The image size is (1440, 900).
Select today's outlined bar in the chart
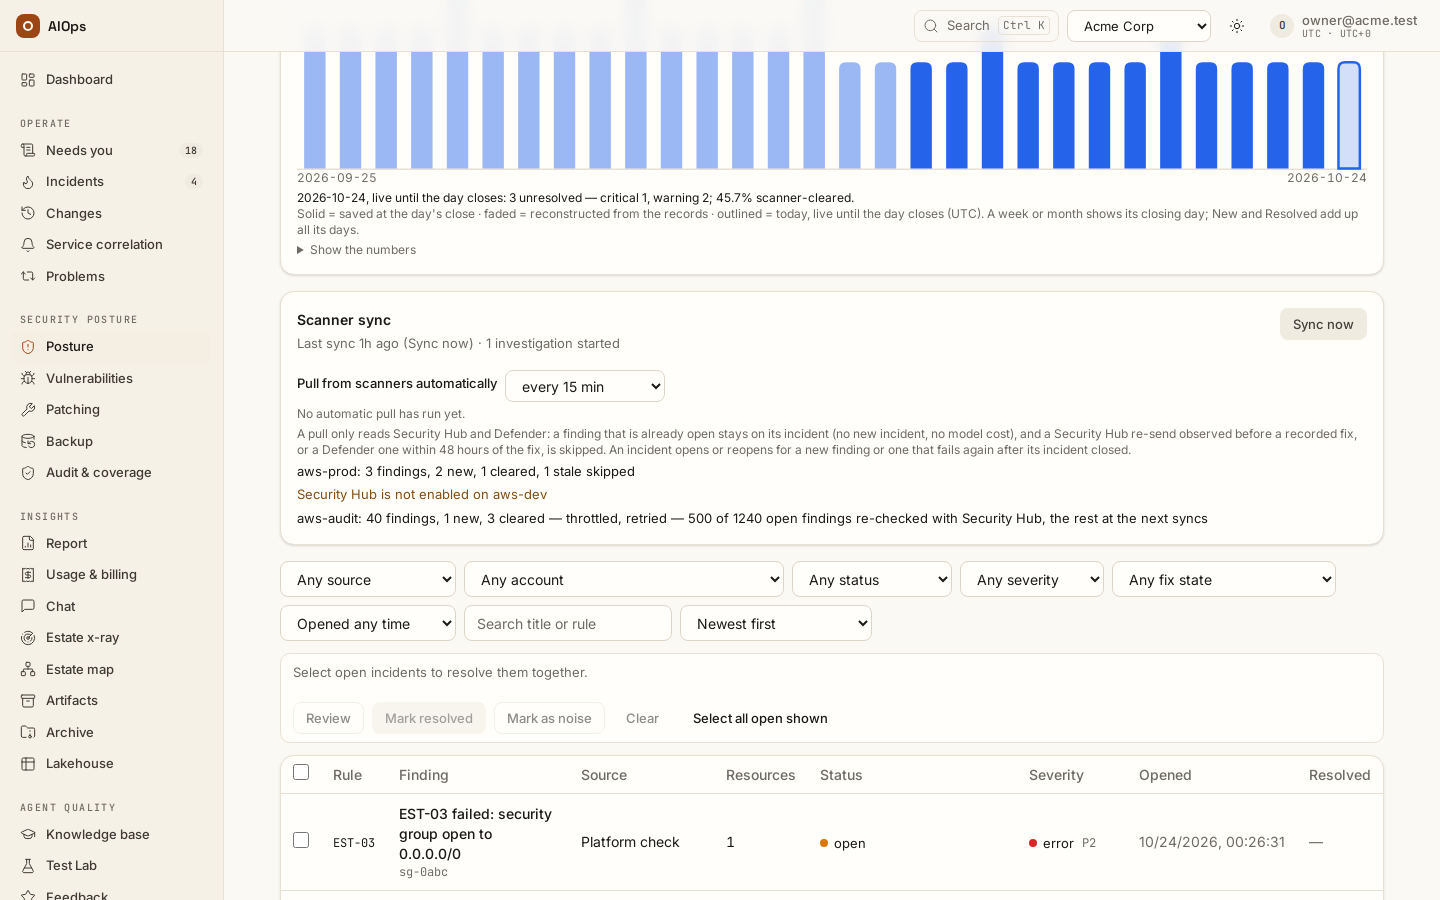pyautogui.click(x=1349, y=115)
